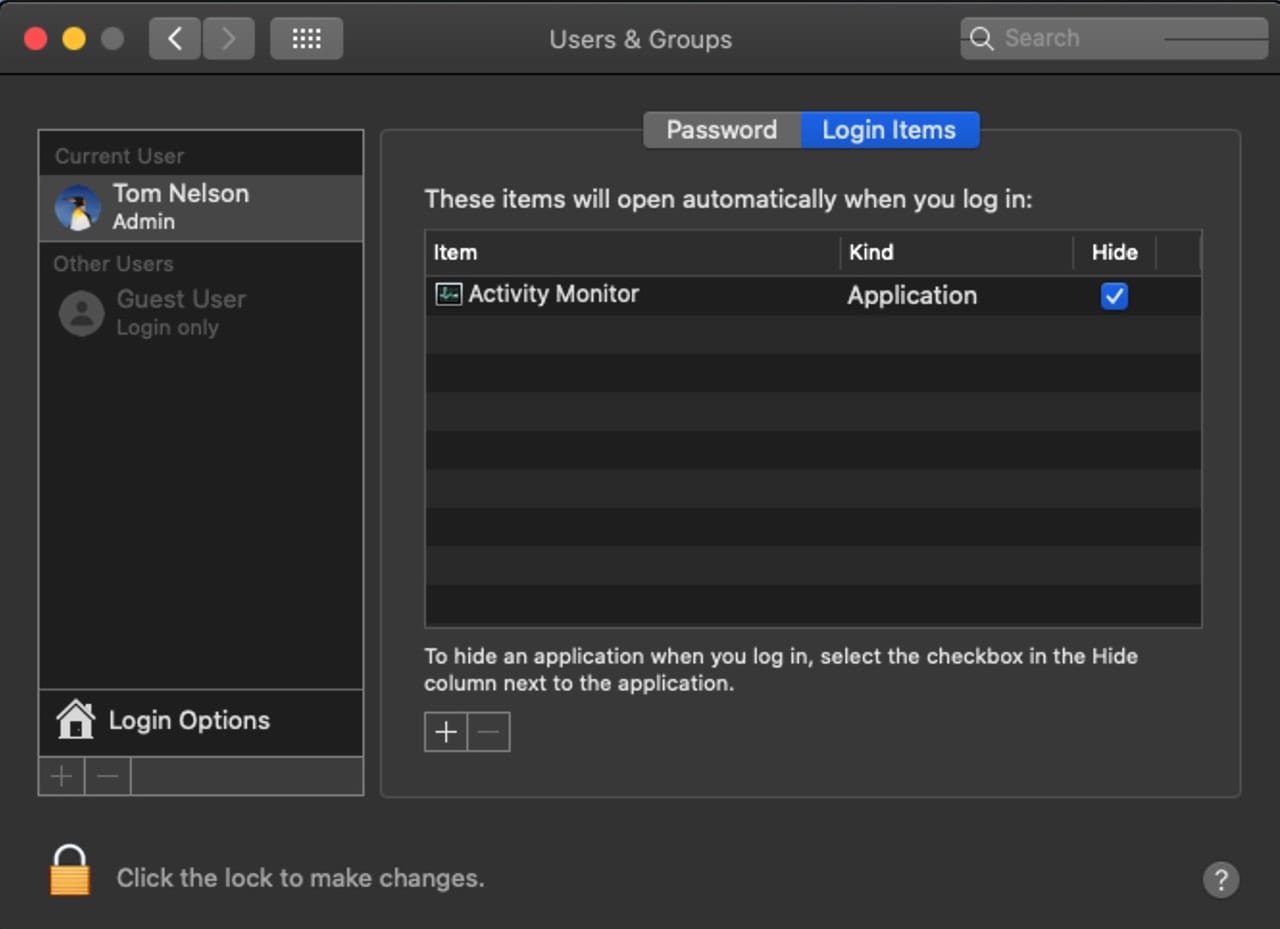Click the Activity Monitor app icon
The height and width of the screenshot is (929, 1280).
448,294
